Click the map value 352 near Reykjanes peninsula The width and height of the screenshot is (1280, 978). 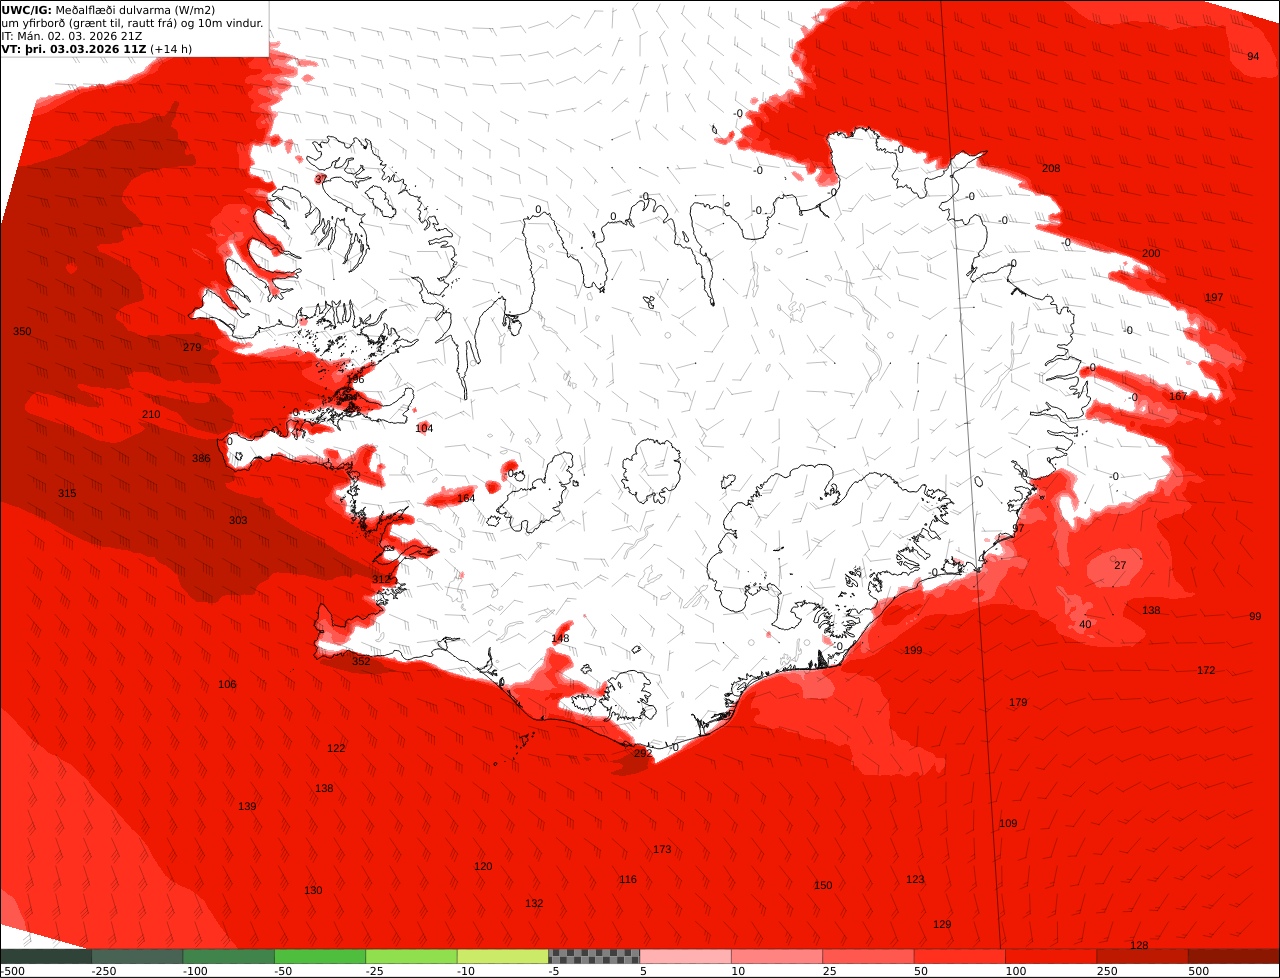(361, 661)
